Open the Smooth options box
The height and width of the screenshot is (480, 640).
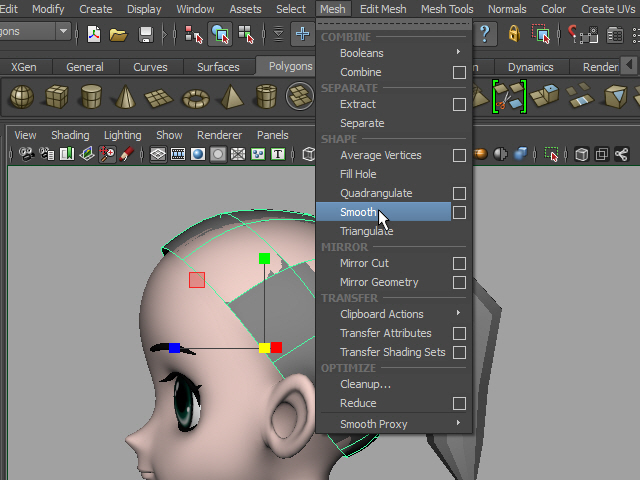pyautogui.click(x=459, y=213)
